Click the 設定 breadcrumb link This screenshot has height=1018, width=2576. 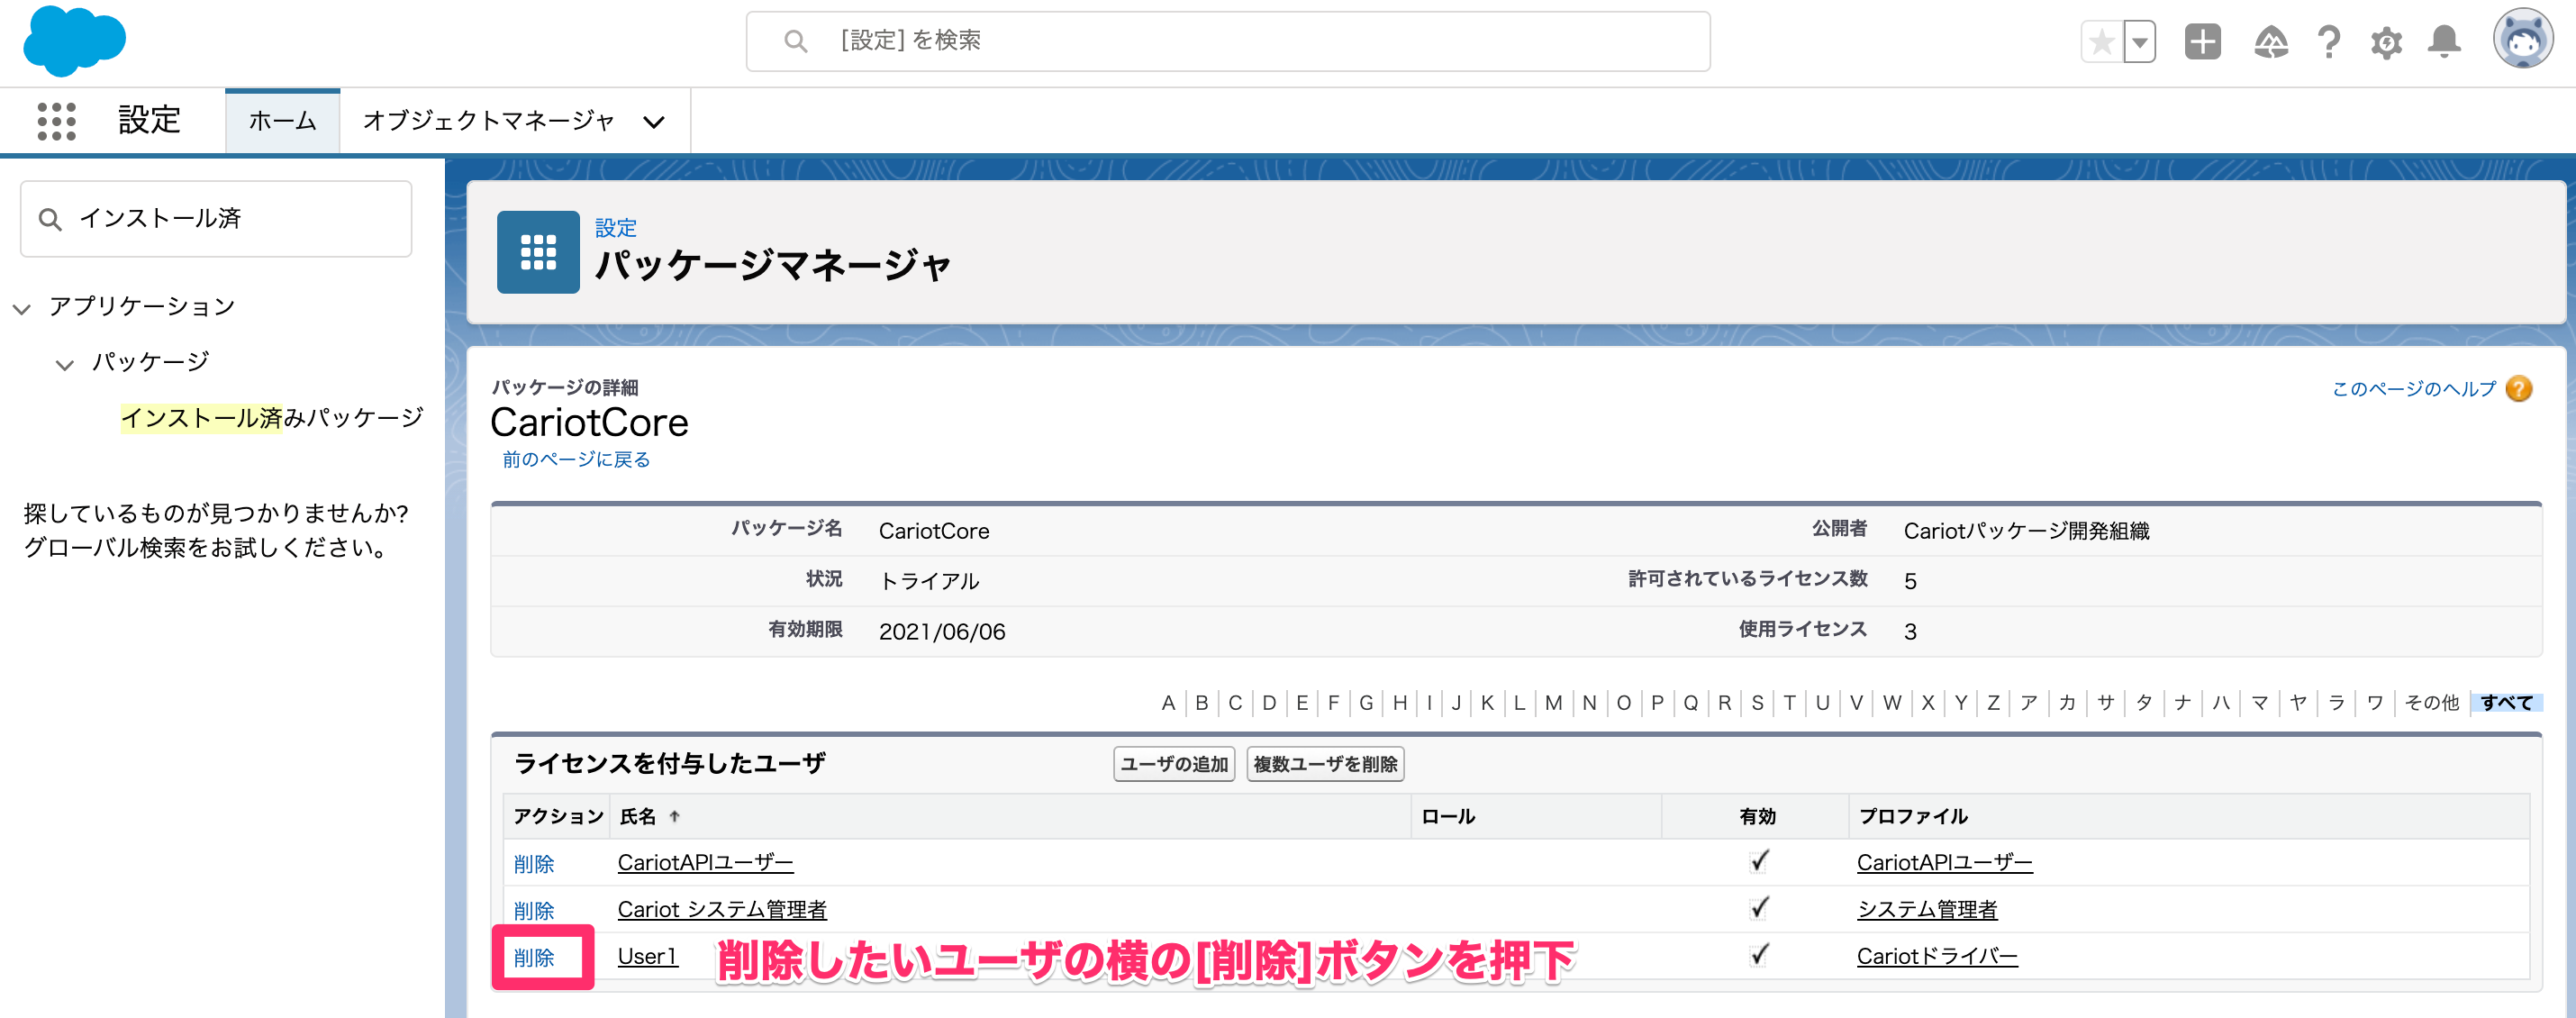[x=616, y=228]
